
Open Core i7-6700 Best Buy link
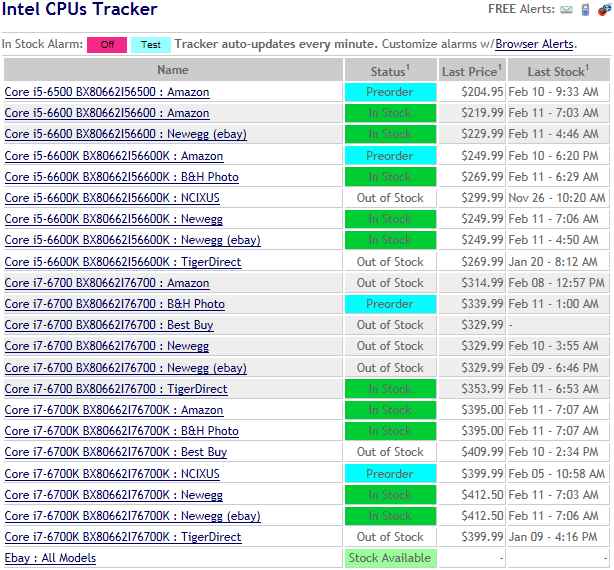click(109, 325)
